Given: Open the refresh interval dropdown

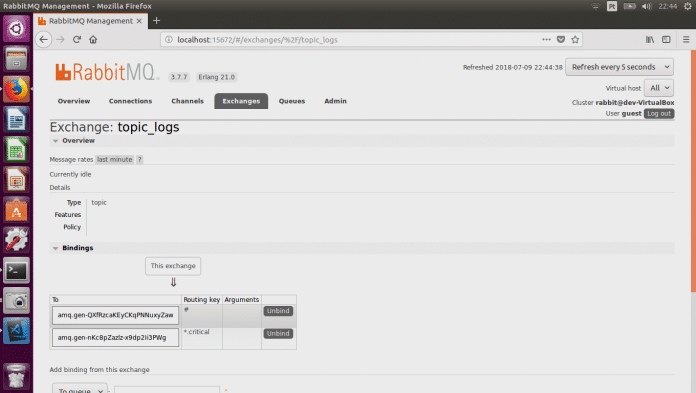Looking at the screenshot, I should click(x=619, y=67).
